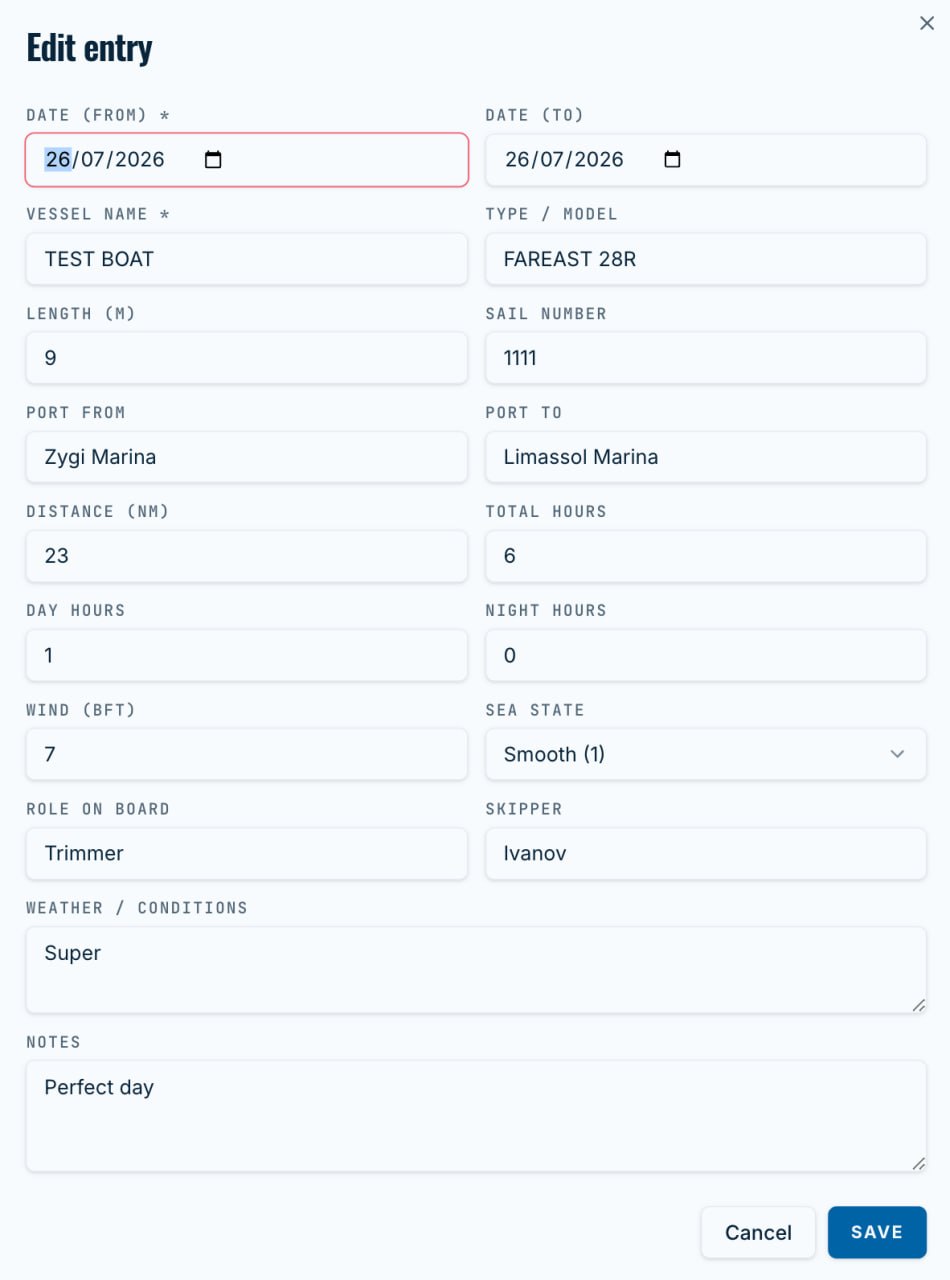Edit the Role on Board field

pos(247,853)
